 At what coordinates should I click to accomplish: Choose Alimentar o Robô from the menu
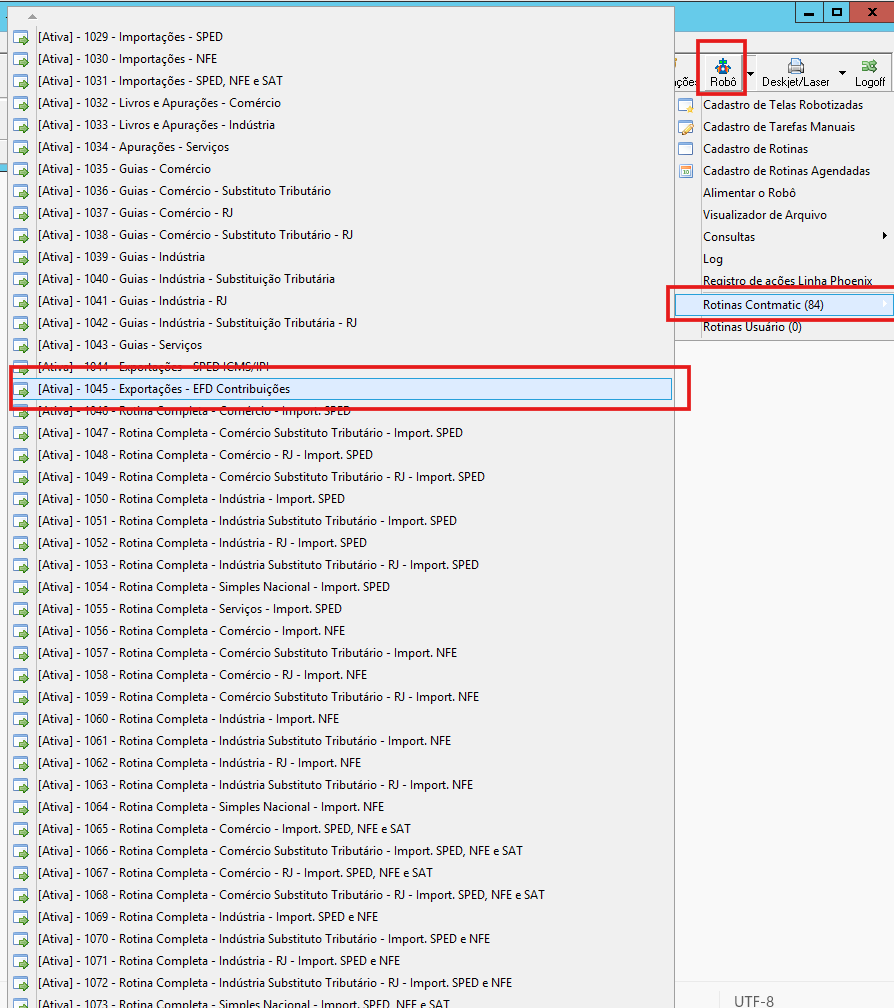(x=749, y=193)
